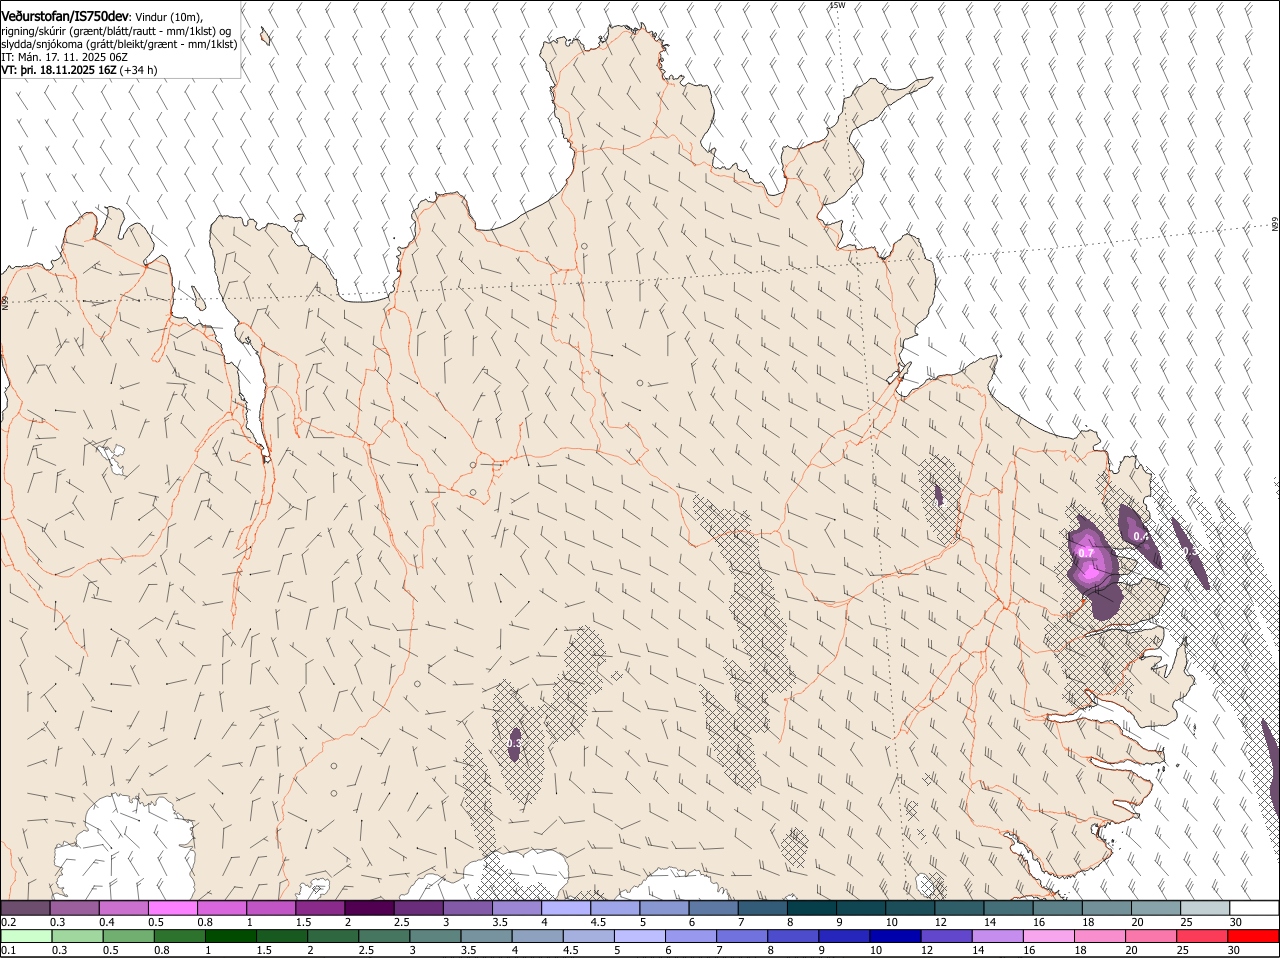Select dark teal snow swatch between 8 and 9
This screenshot has width=1280, height=958.
coord(812,908)
